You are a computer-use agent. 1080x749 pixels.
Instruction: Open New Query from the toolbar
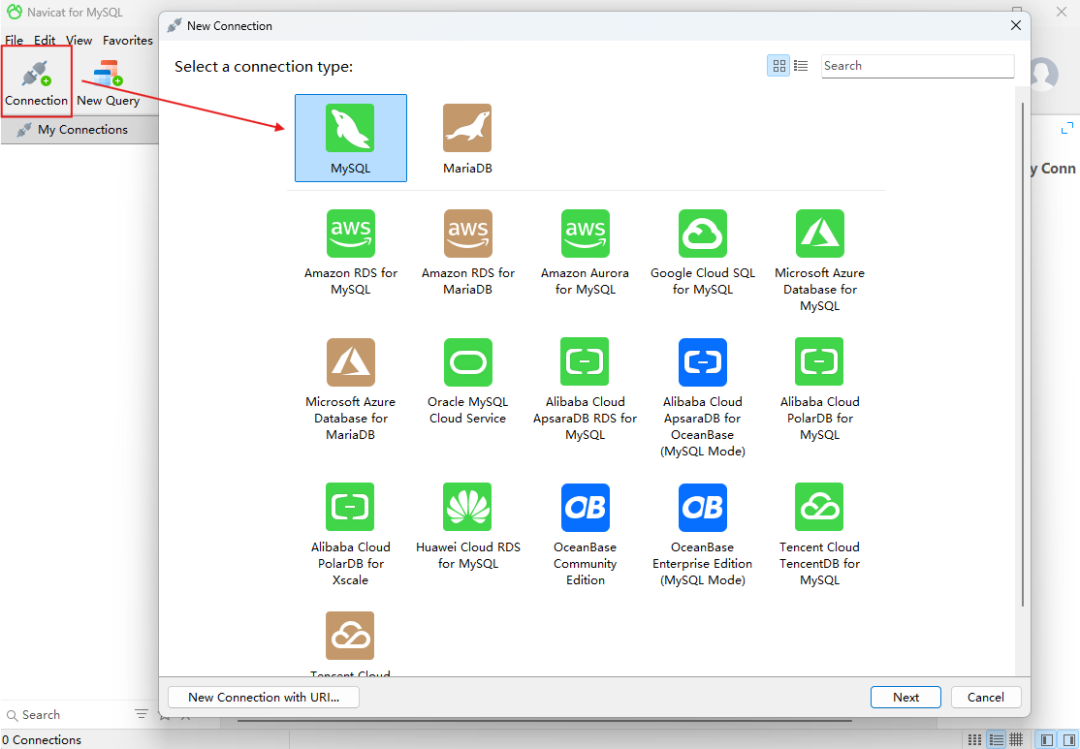(108, 83)
